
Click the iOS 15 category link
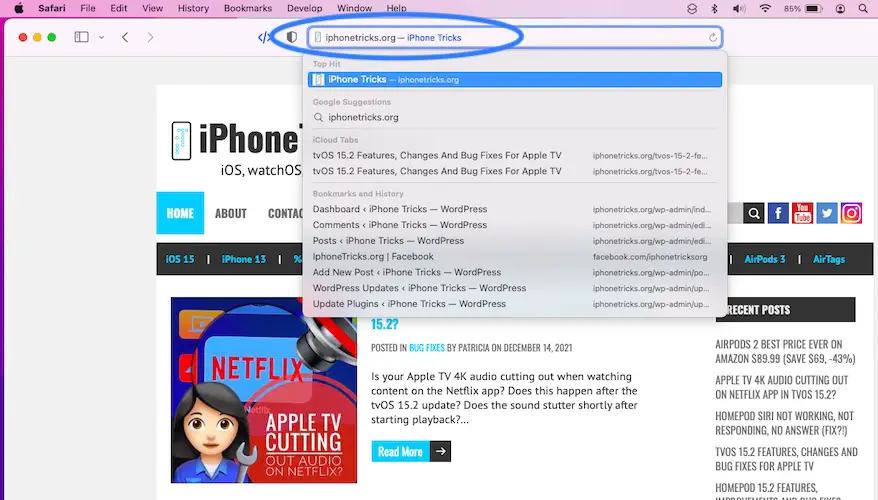[180, 259]
